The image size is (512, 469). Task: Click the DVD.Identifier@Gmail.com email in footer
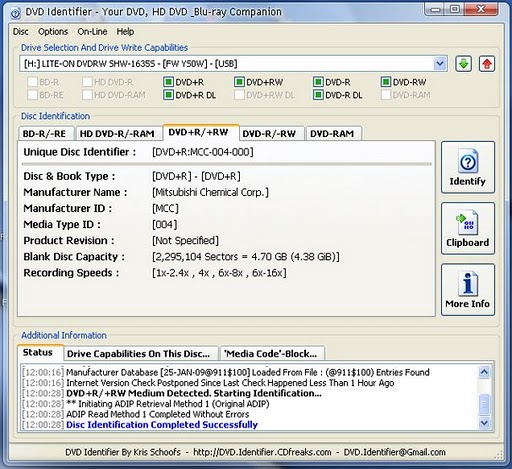pos(394,452)
